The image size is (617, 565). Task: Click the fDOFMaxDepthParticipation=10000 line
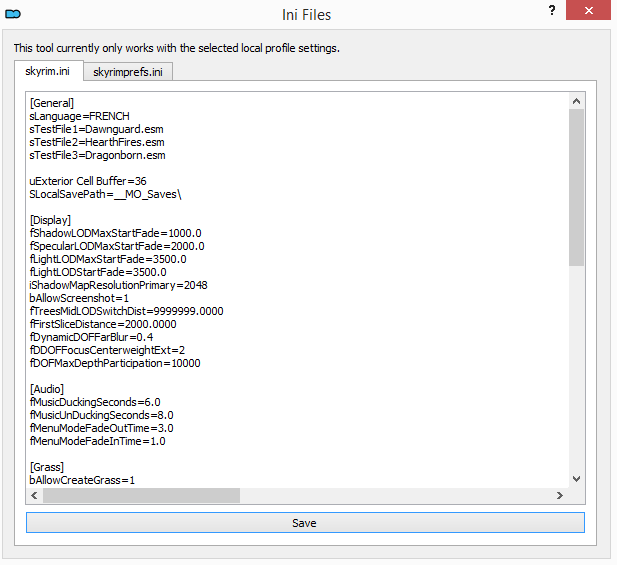[x=115, y=363]
